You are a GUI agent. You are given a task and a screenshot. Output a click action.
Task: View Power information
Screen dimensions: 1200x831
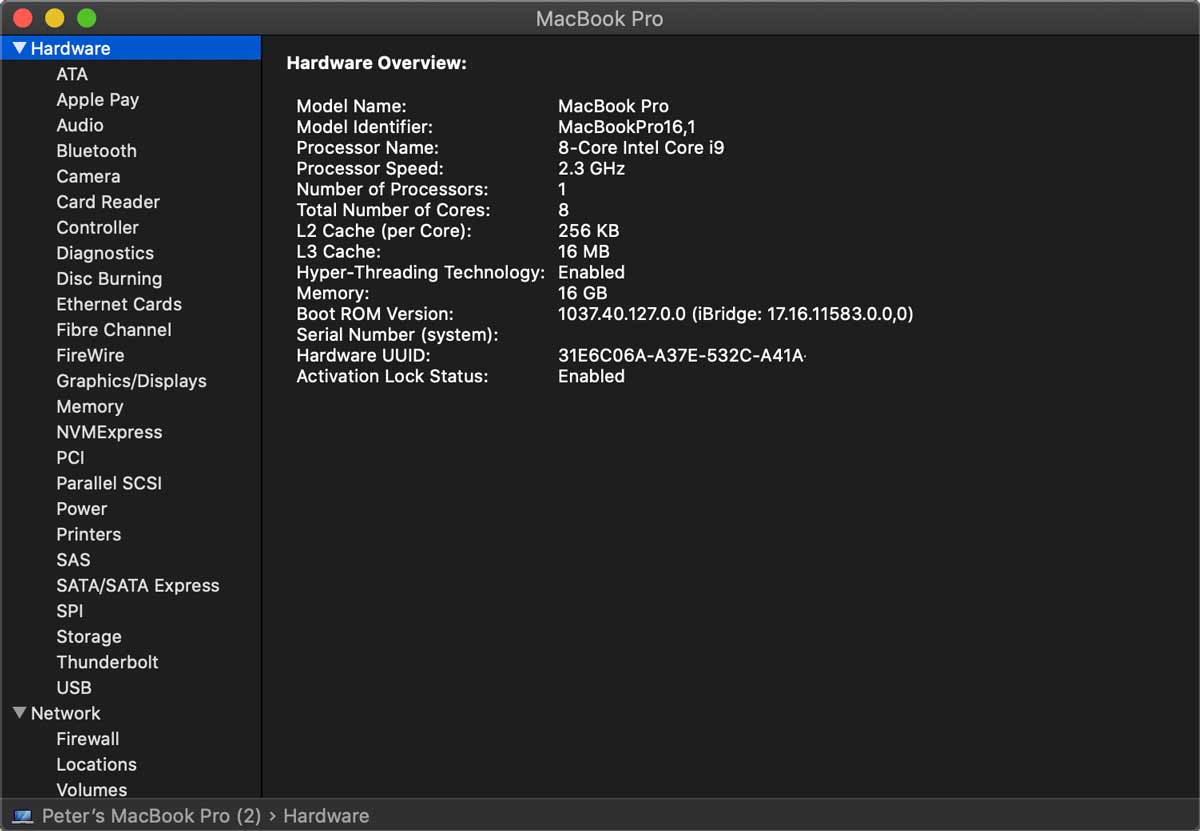click(x=82, y=509)
